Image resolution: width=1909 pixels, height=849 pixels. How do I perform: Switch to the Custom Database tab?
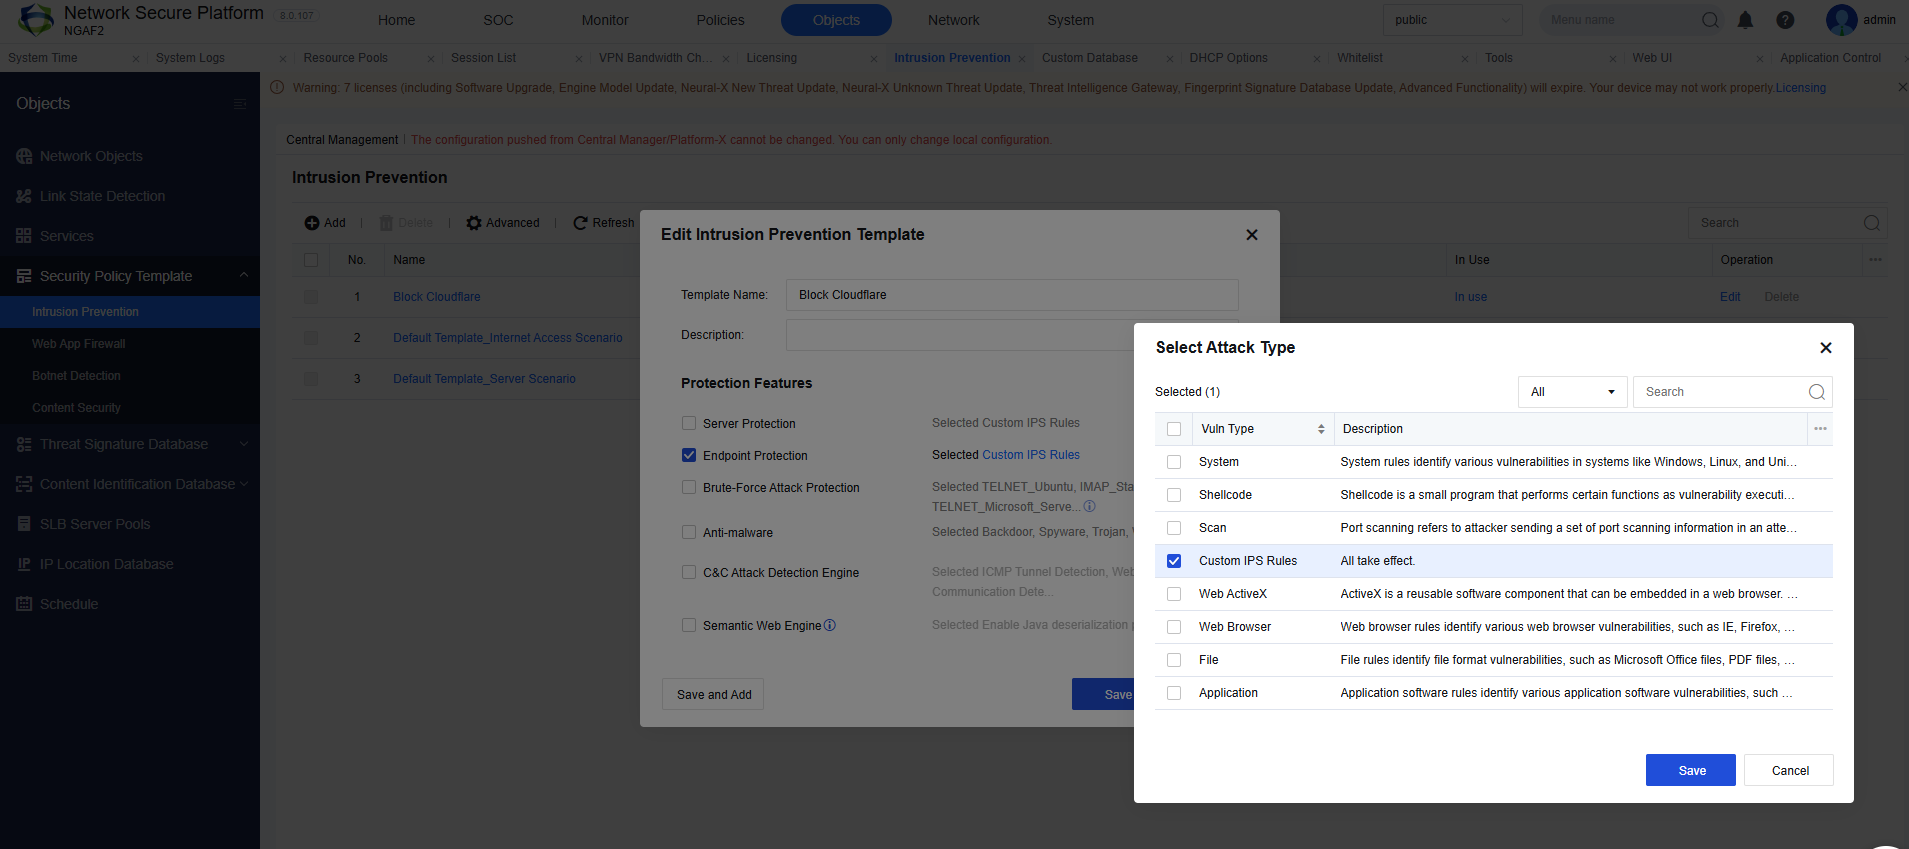click(x=1090, y=58)
